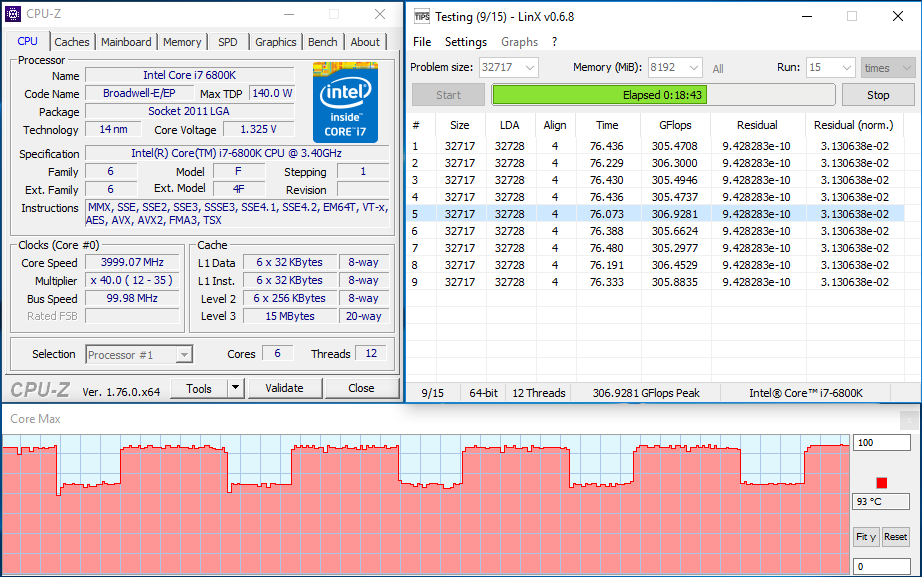Switch to the Mainboard tab
This screenshot has height=577, width=922.
click(x=126, y=42)
